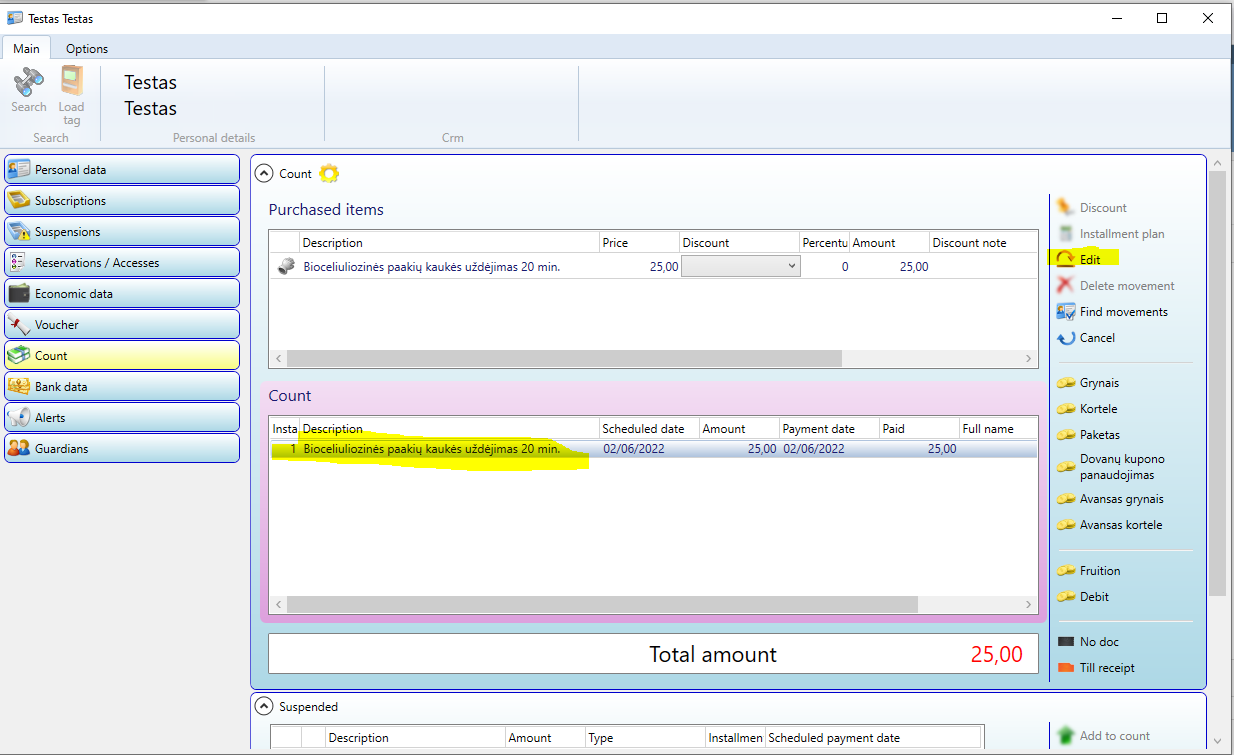The image size is (1234, 755).
Task: Select the Count table row 1 description
Action: 431,449
